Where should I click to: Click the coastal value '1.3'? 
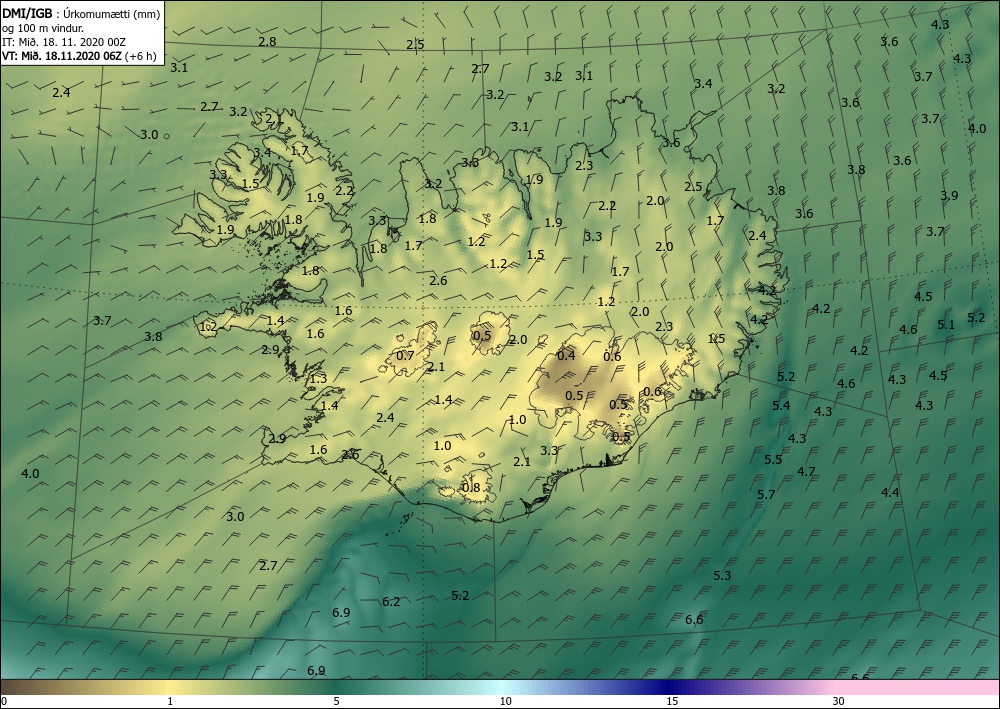point(318,379)
